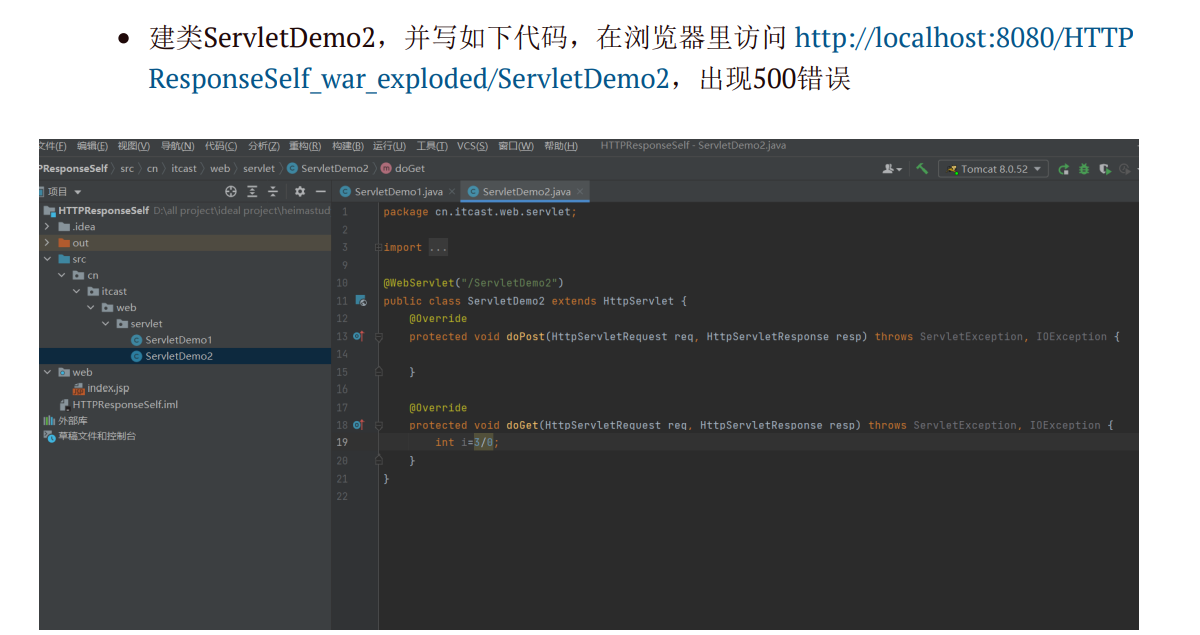Close the ServletDemo1.java tab
This screenshot has height=635, width=1200.
pyautogui.click(x=452, y=192)
